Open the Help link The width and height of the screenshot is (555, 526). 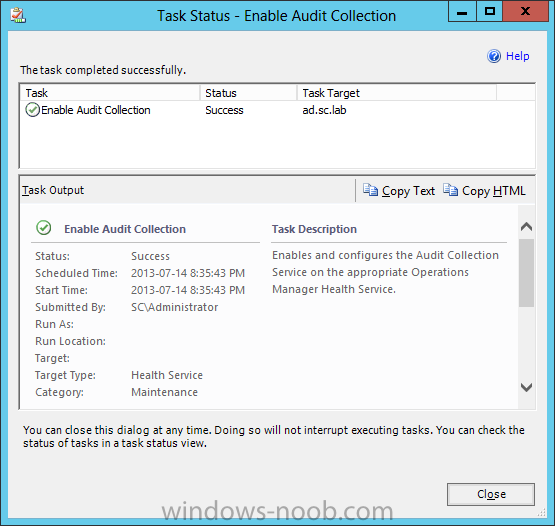(x=517, y=56)
